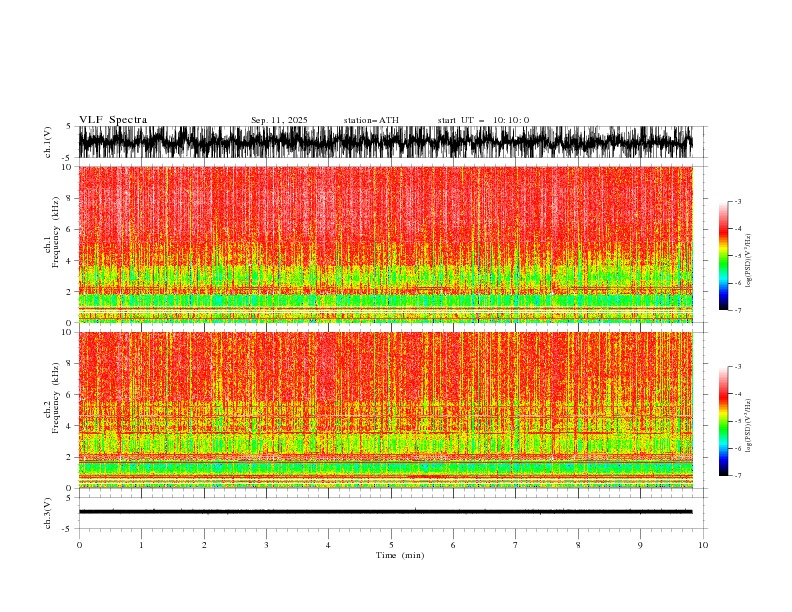Click the "-3" label on ch.1 colorbar
This screenshot has width=792, height=612.
(738, 201)
